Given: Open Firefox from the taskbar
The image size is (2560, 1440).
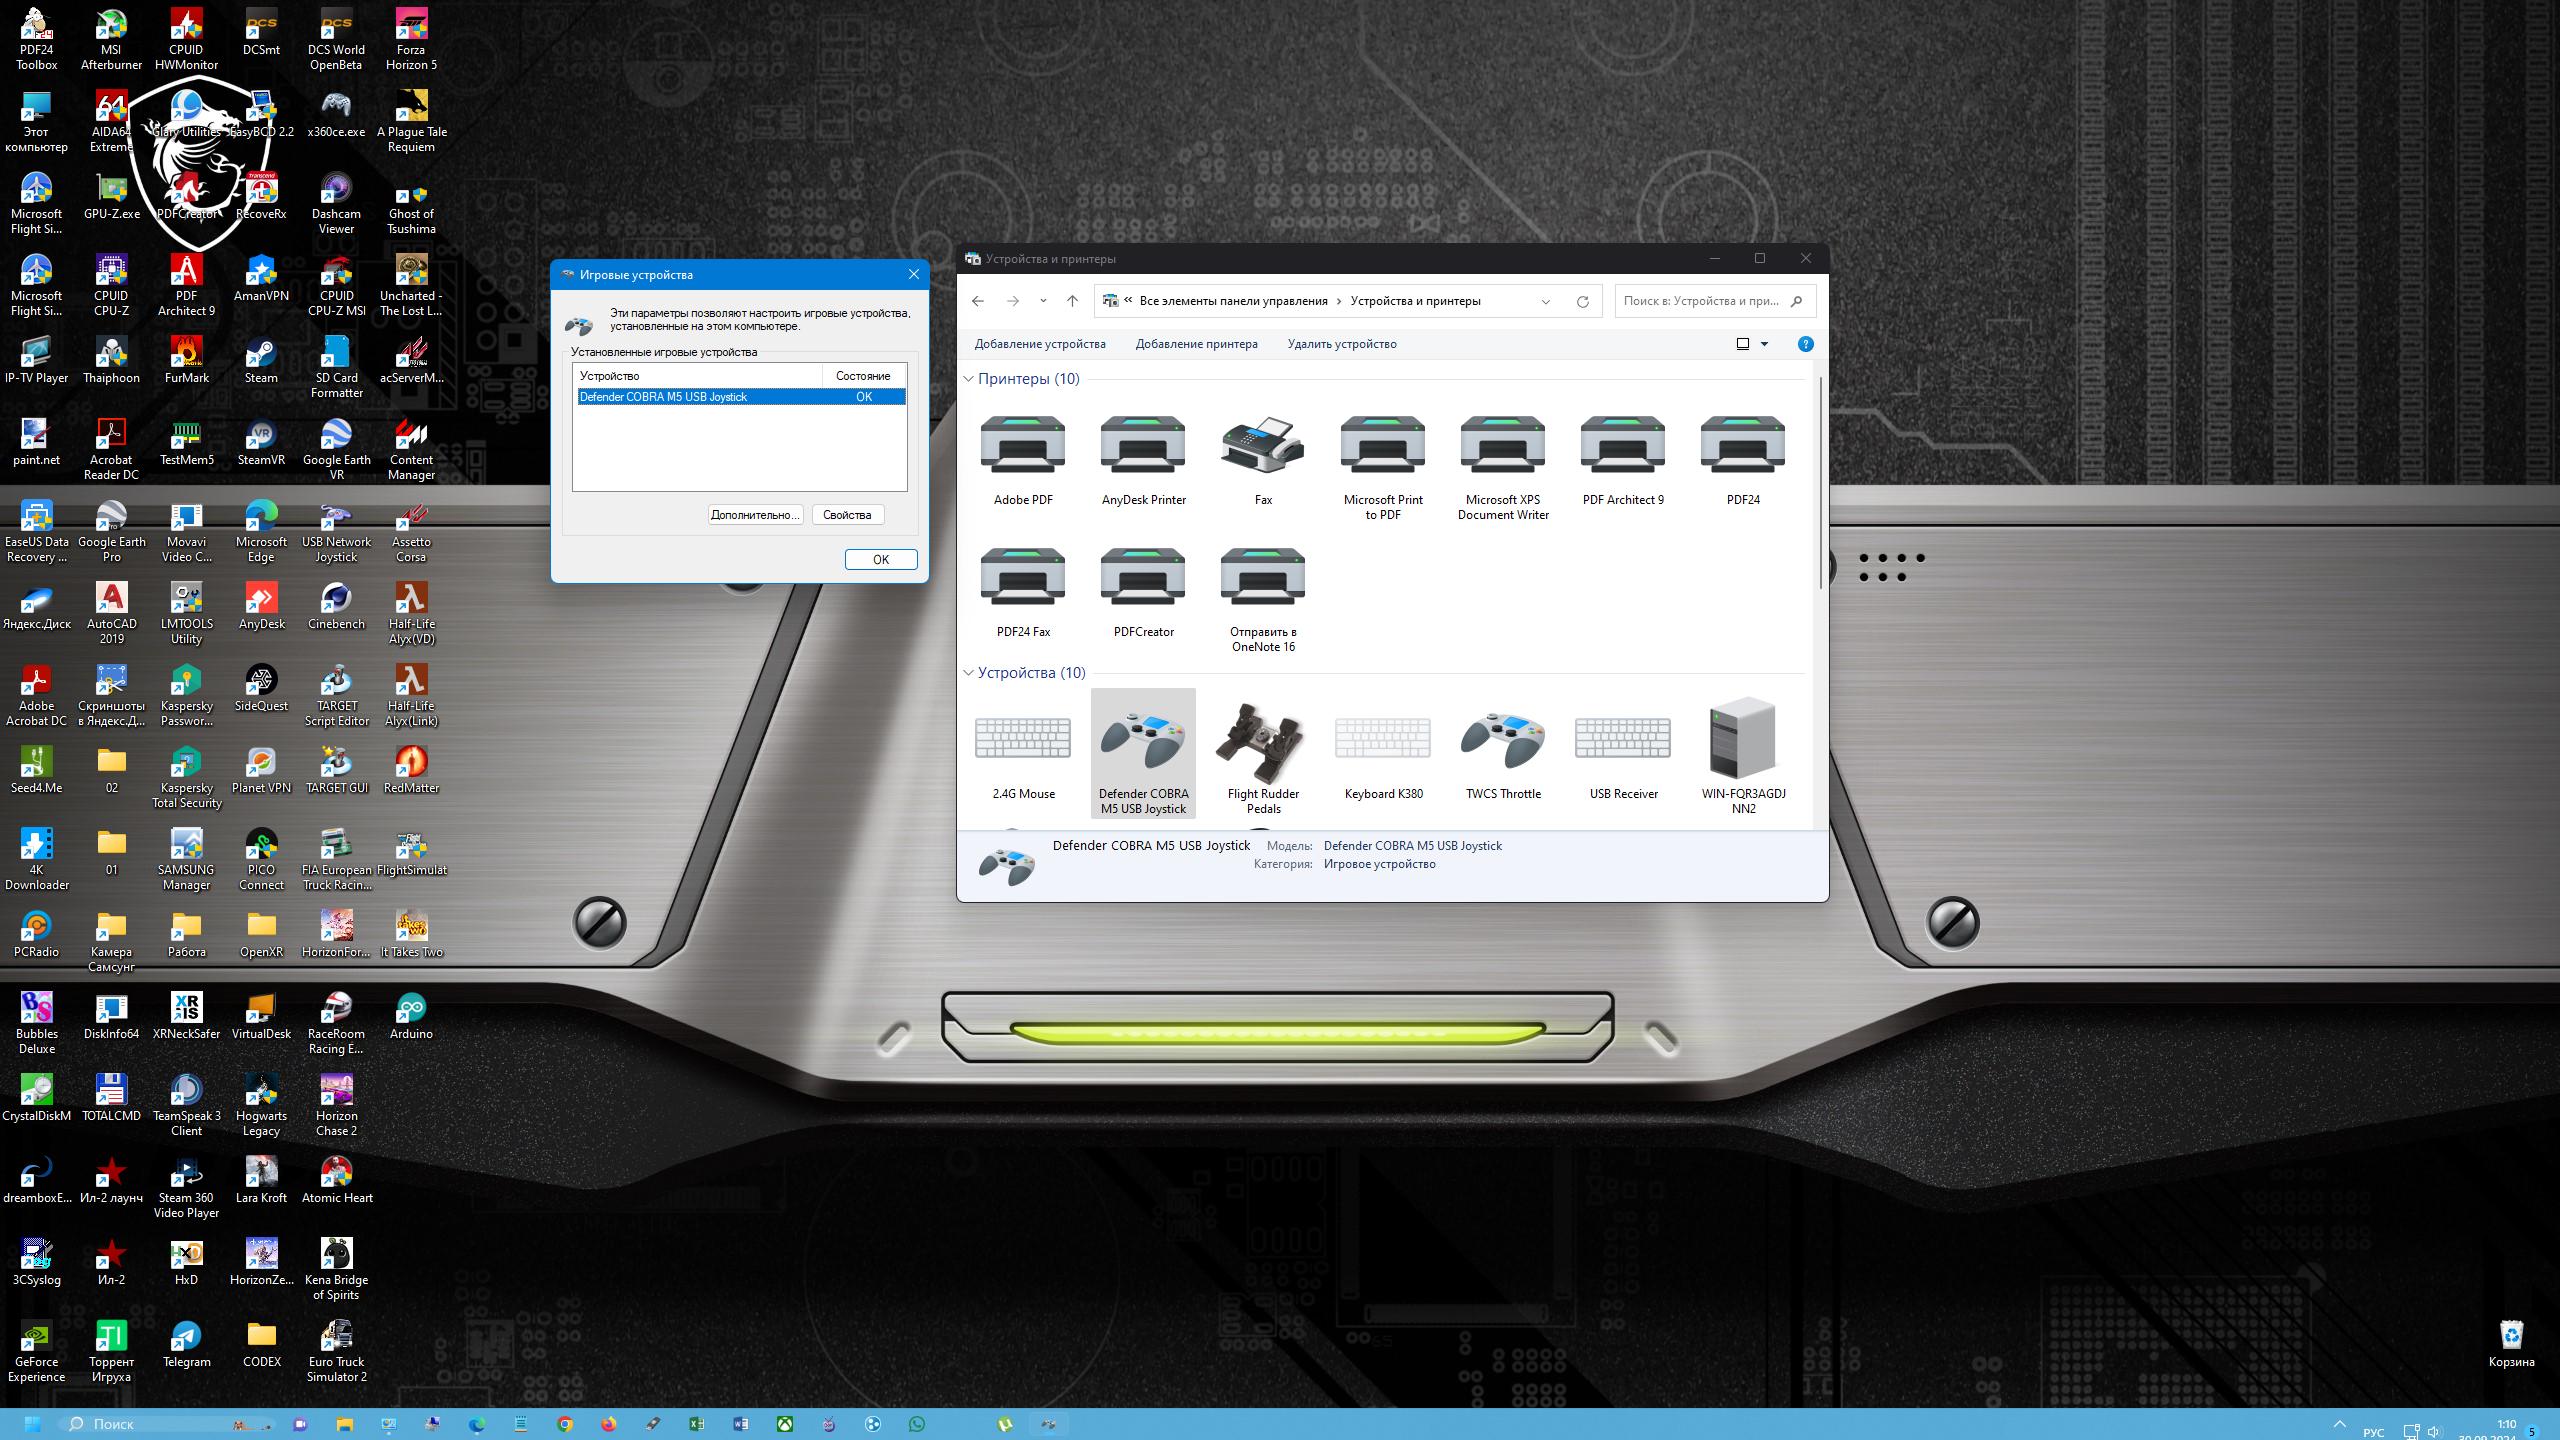Looking at the screenshot, I should (609, 1424).
